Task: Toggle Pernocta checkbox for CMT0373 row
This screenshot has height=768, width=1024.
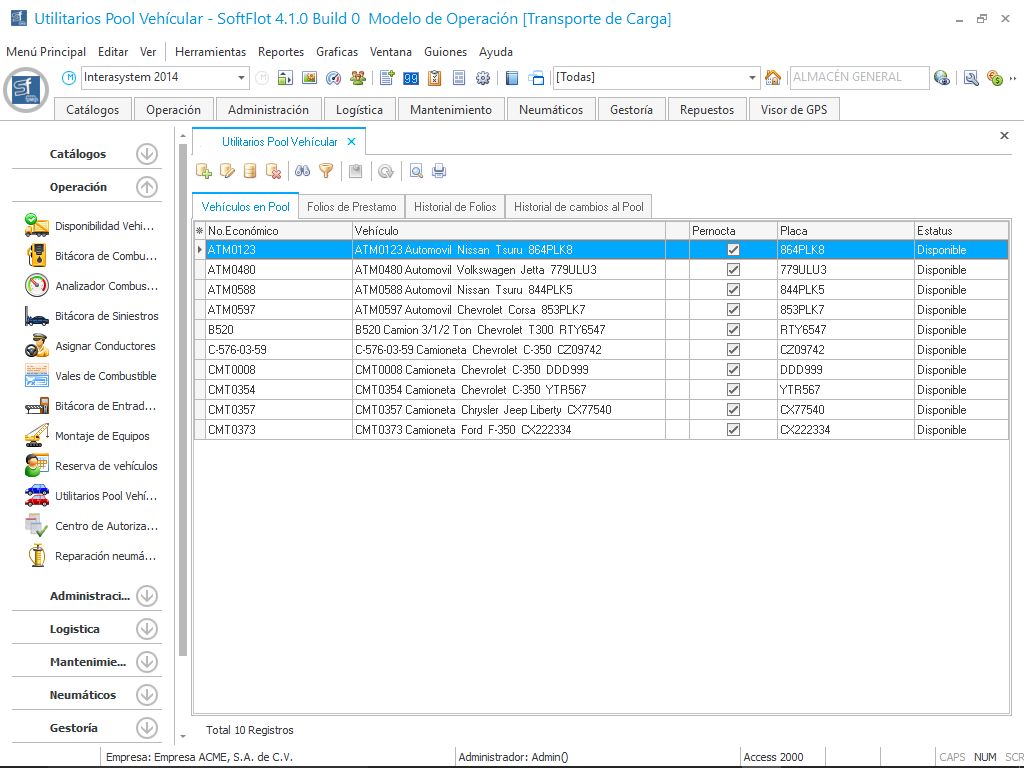Action: 733,430
